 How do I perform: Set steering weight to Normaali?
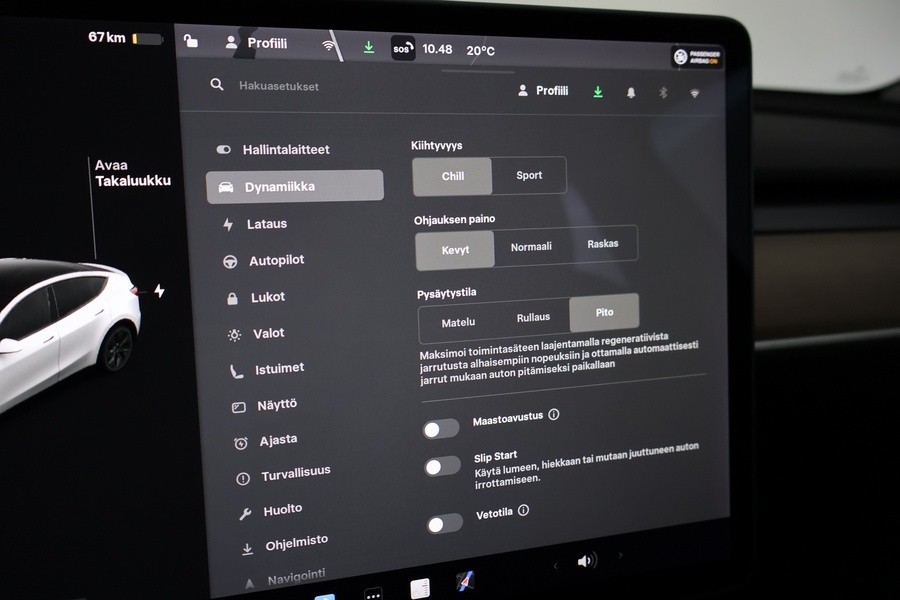pos(531,247)
